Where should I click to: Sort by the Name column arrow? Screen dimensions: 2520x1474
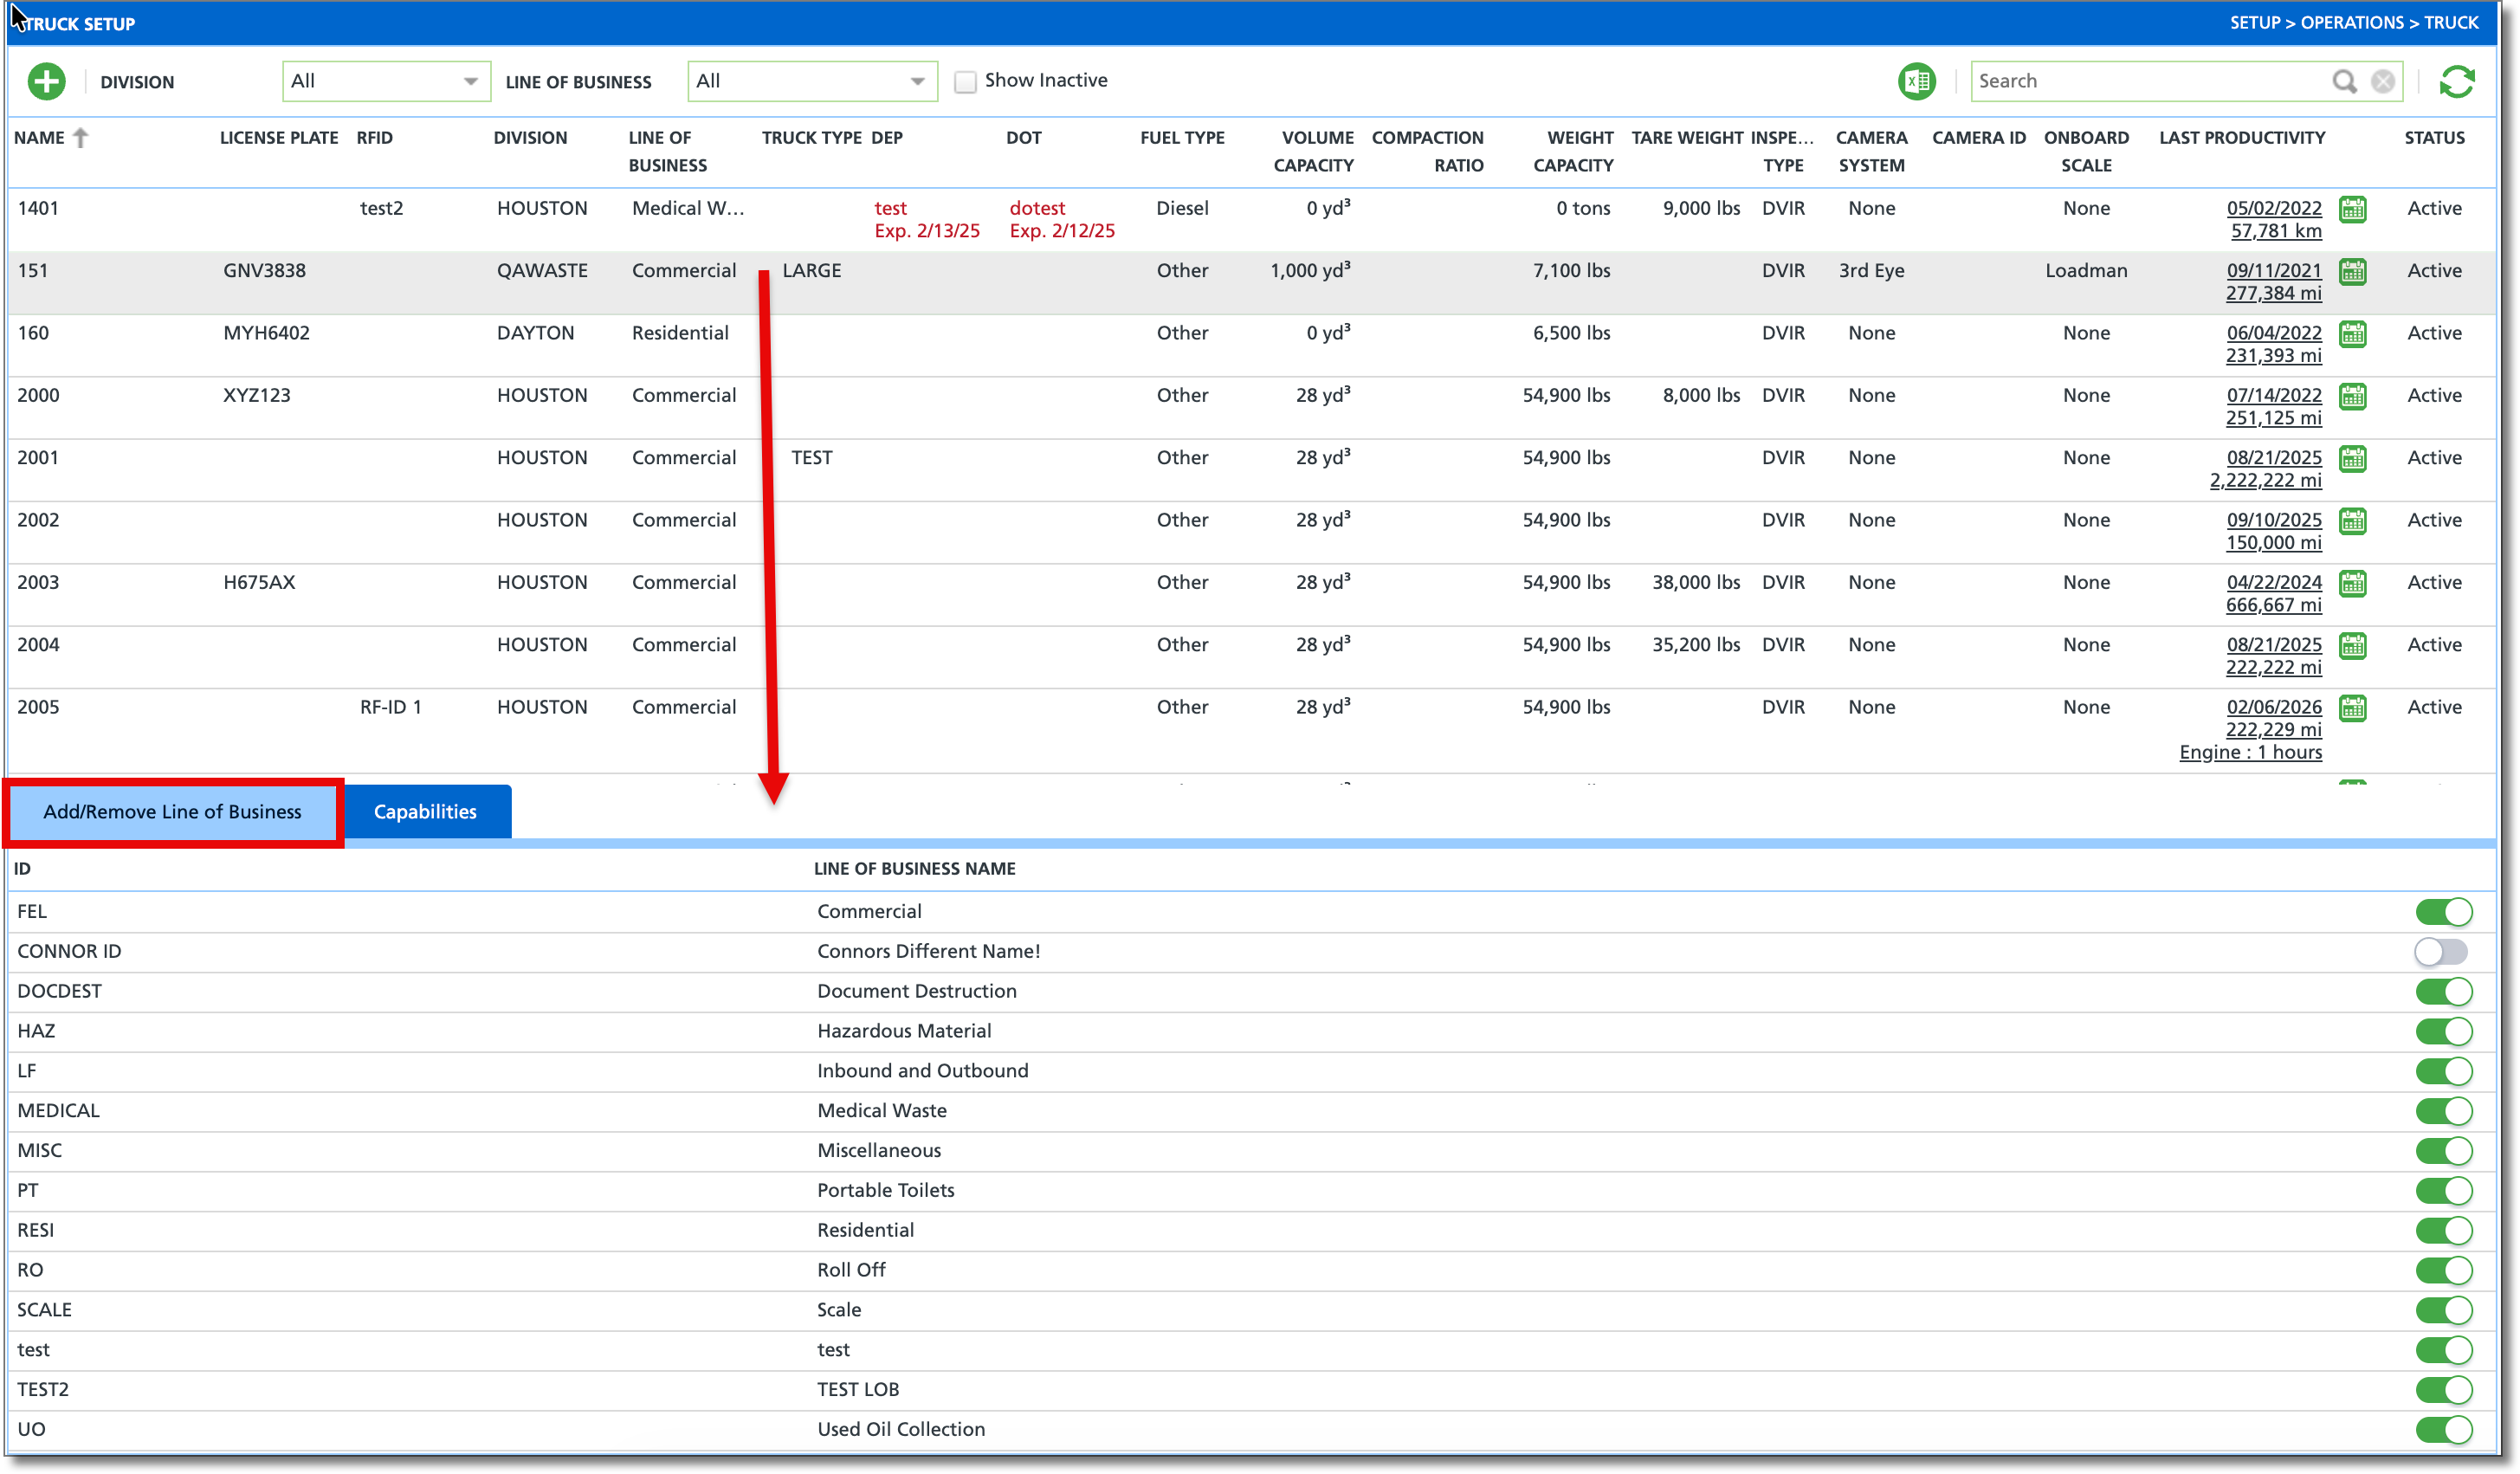click(81, 138)
